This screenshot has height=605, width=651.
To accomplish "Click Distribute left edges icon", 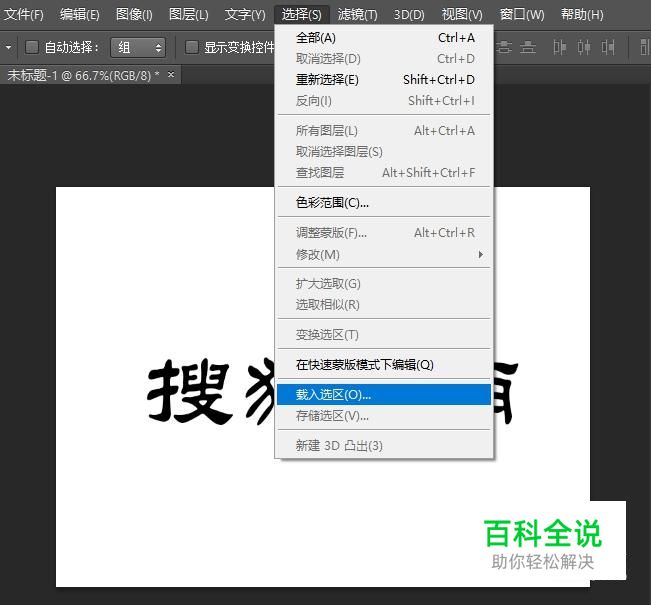I will 559,47.
